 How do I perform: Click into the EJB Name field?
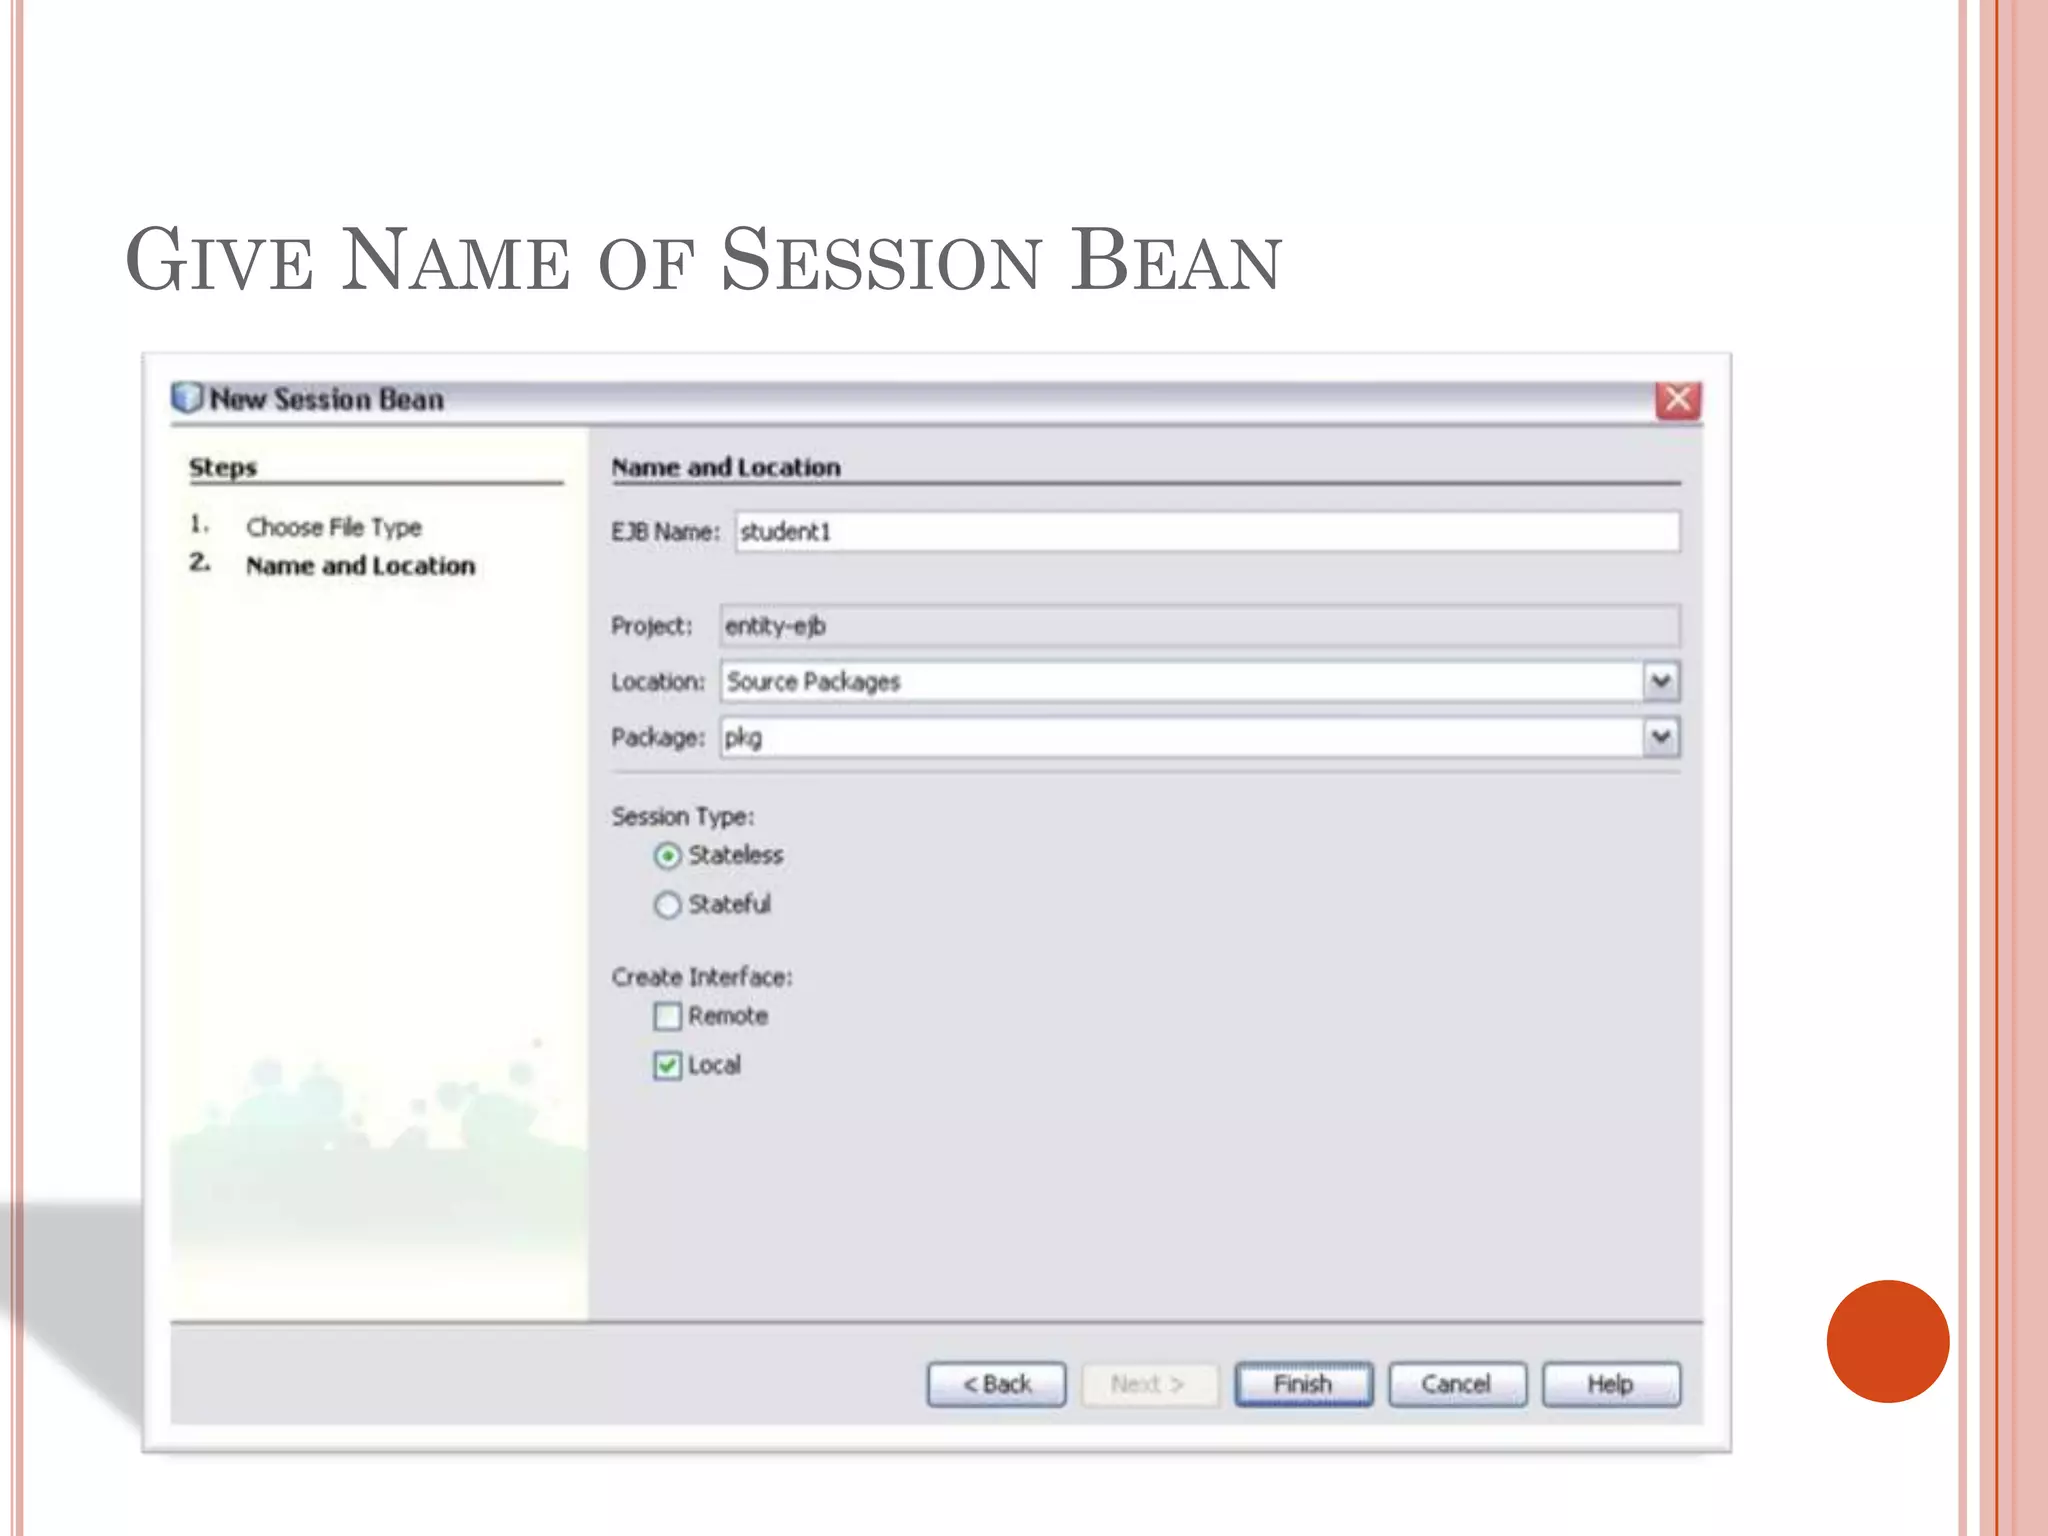point(1207,531)
